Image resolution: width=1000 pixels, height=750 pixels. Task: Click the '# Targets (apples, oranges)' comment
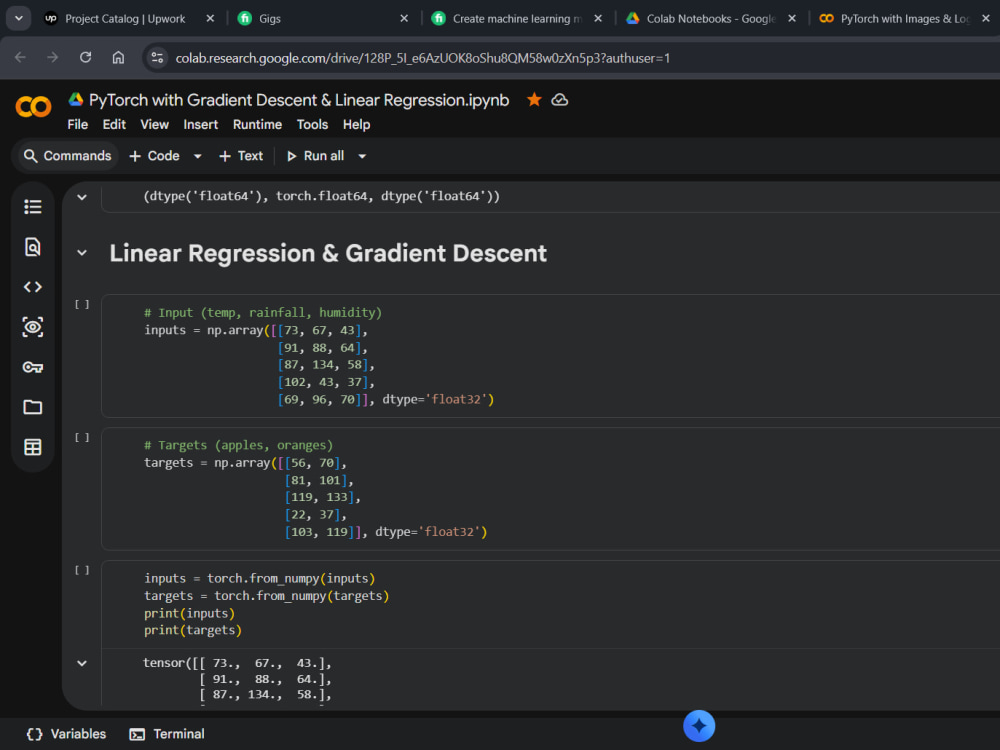pos(239,445)
